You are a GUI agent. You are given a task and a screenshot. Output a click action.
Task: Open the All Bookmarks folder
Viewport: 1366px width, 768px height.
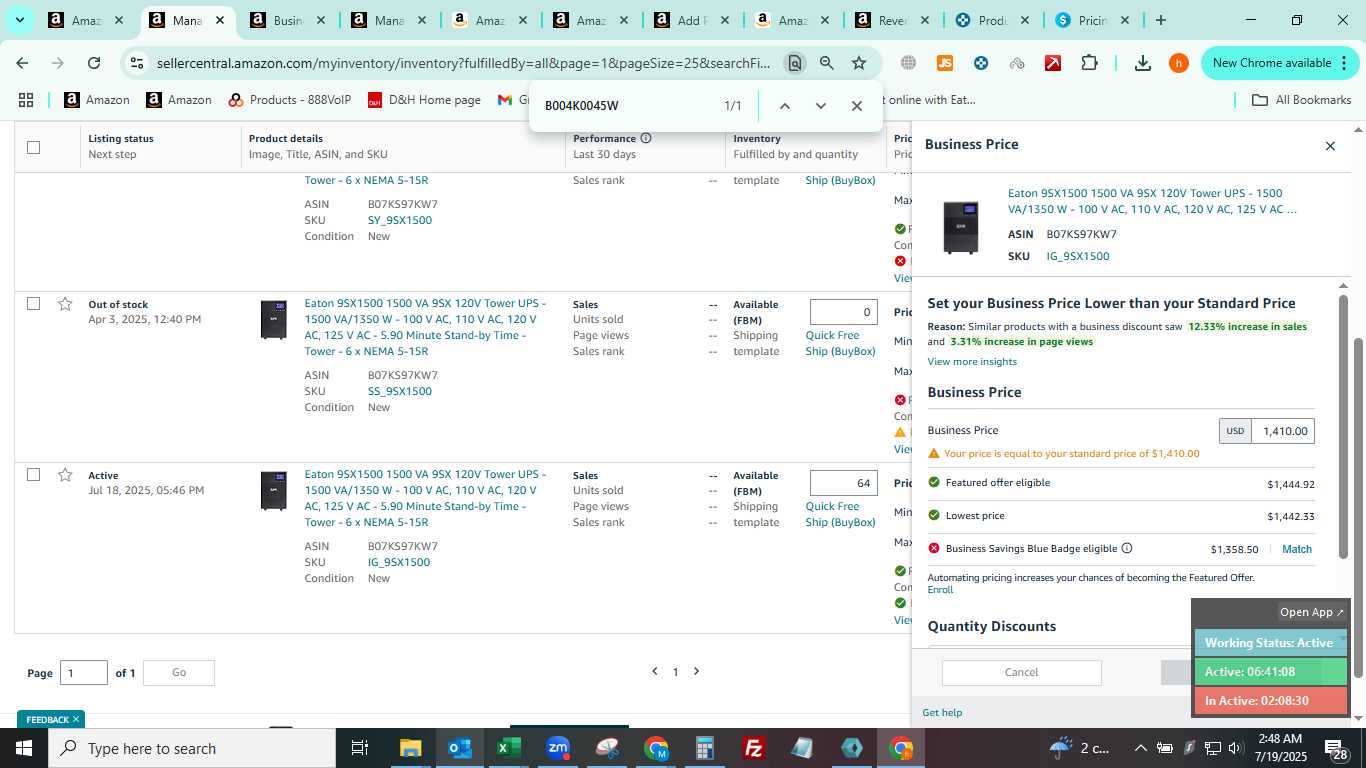pos(1301,100)
